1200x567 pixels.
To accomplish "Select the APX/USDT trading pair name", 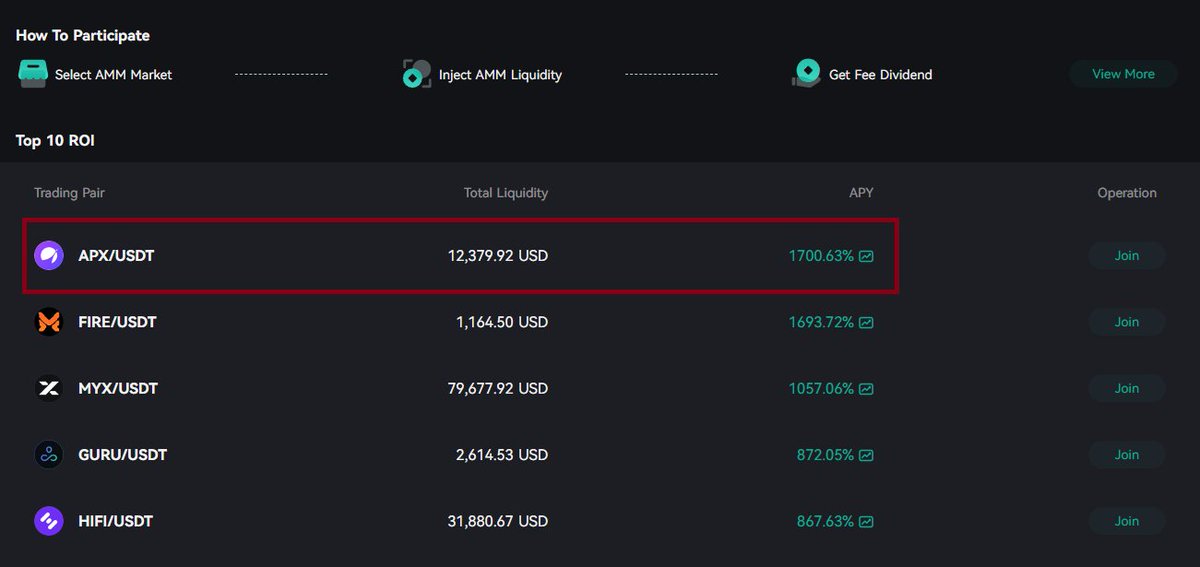I will pos(116,256).
